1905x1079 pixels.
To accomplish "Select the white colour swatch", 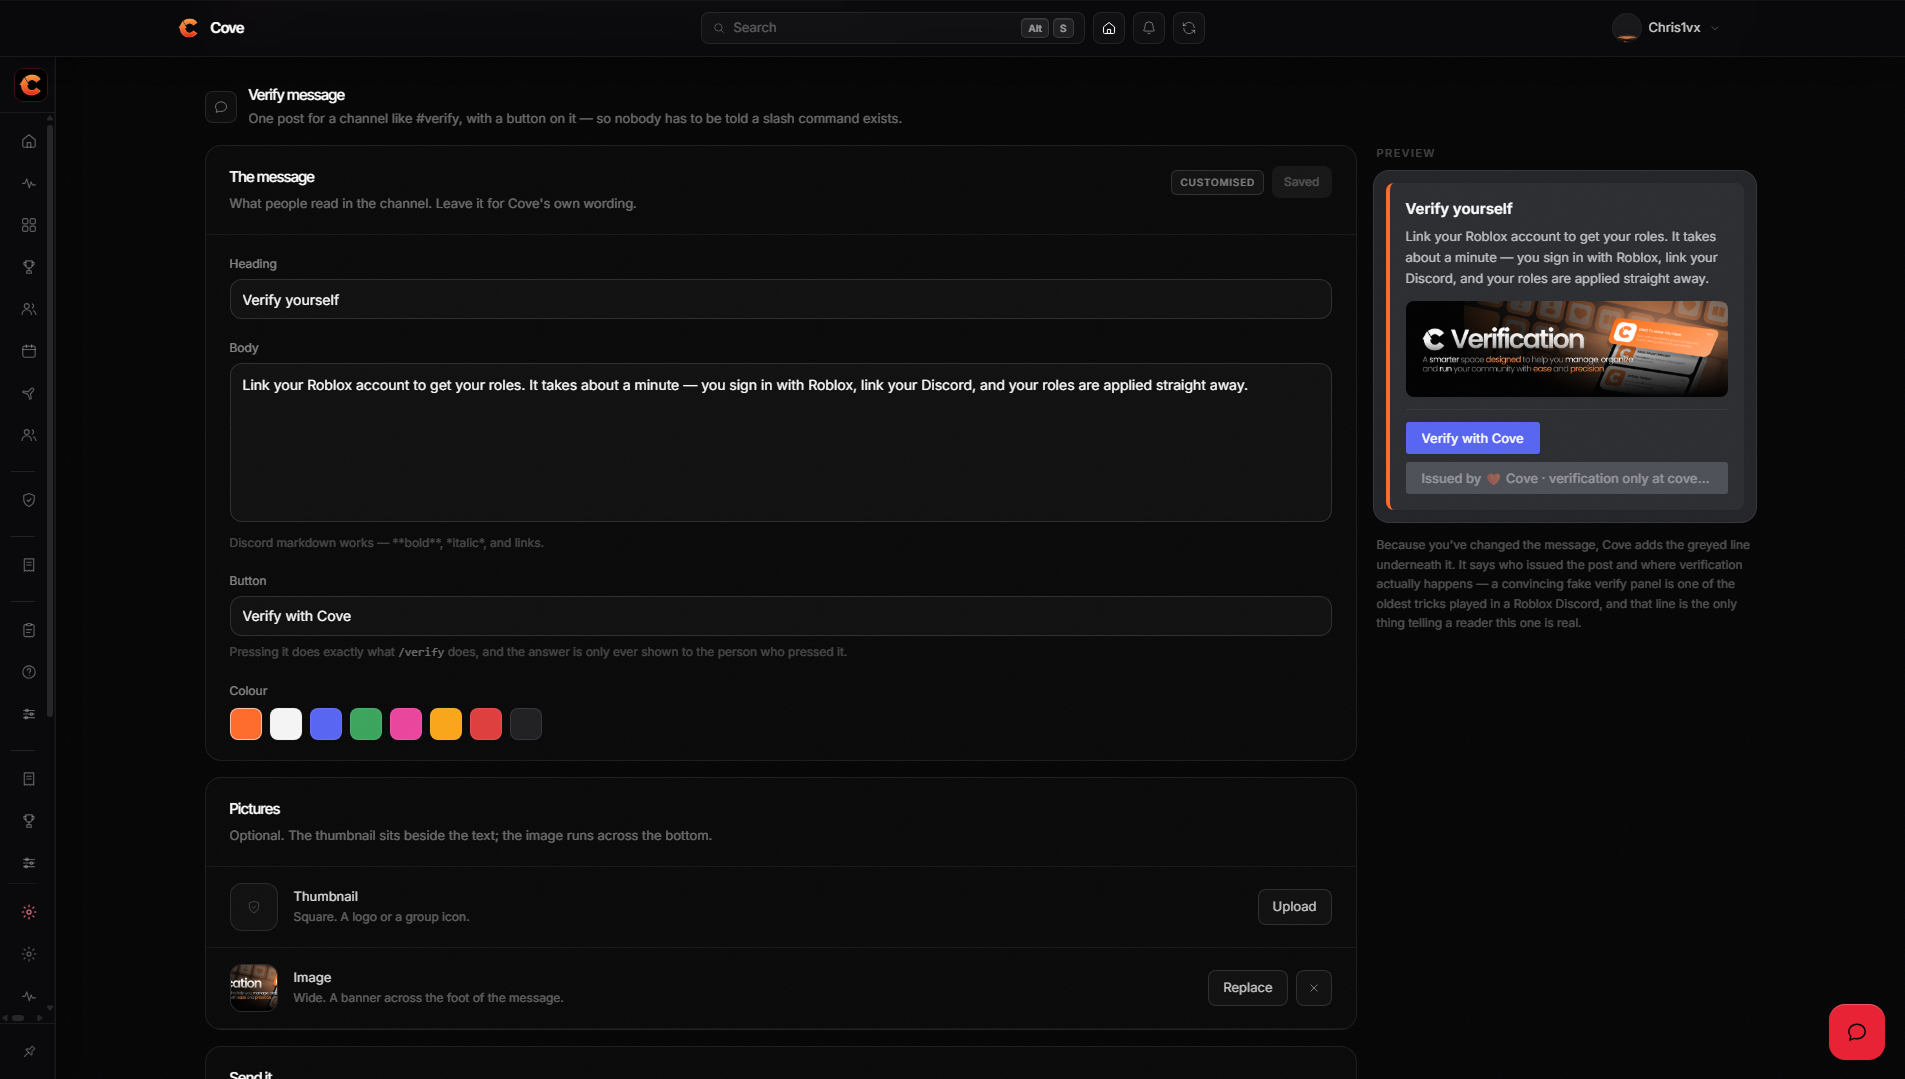I will tap(286, 724).
